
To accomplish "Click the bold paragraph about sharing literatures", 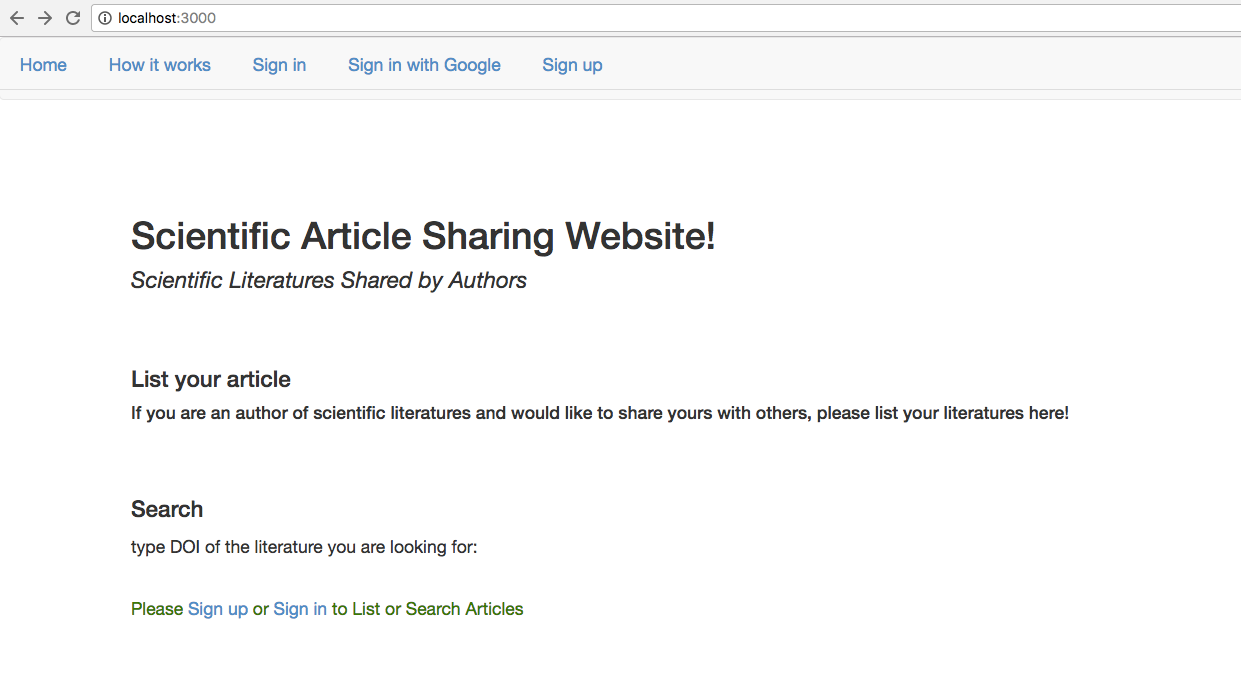I will pyautogui.click(x=600, y=413).
